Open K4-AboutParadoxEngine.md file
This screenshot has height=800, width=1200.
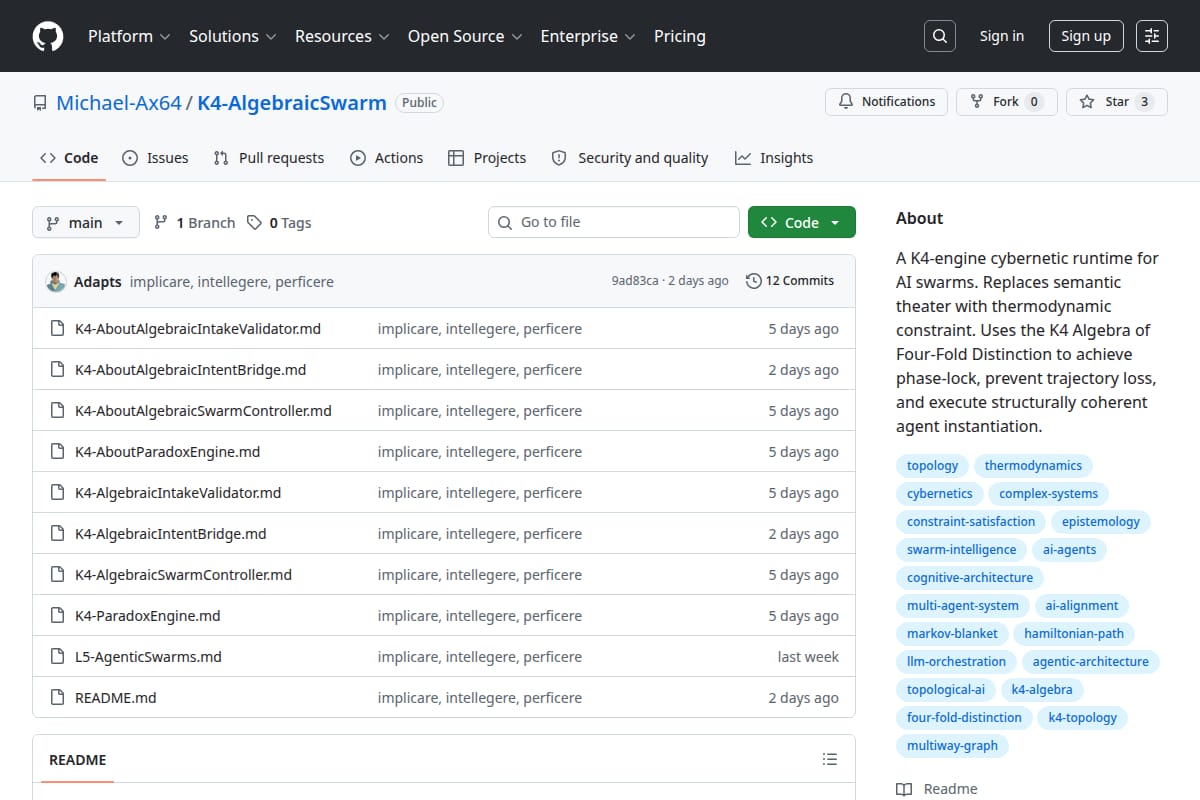click(x=168, y=452)
